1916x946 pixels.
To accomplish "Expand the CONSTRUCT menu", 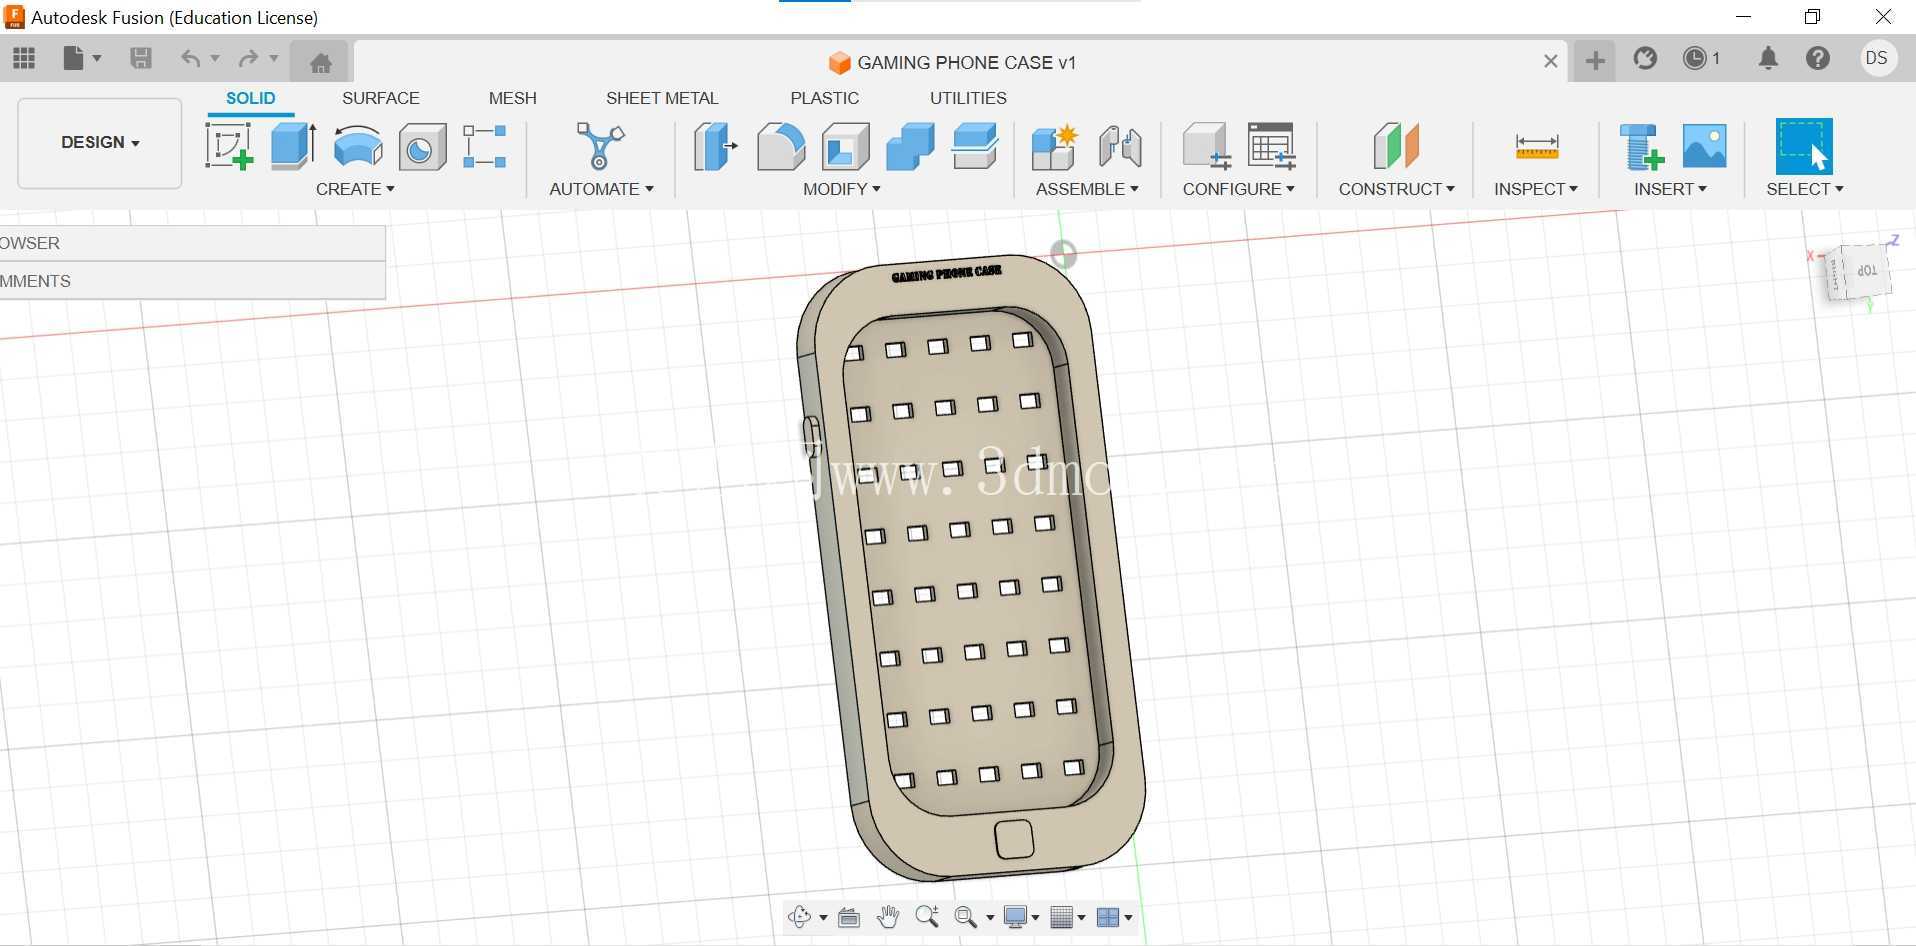I will click(1397, 189).
